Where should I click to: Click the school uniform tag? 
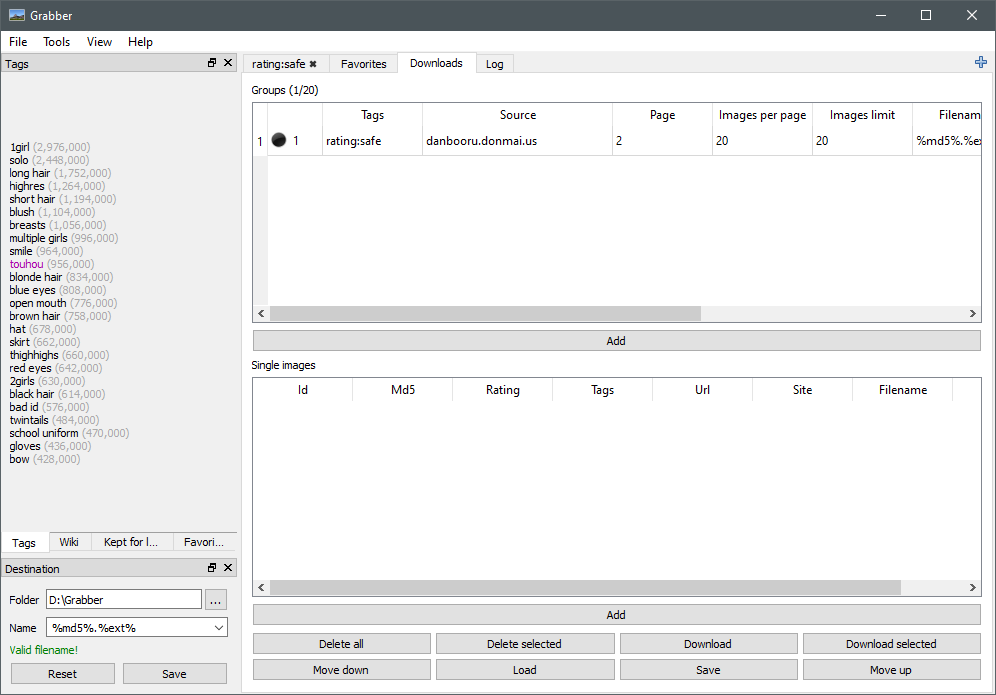click(44, 433)
